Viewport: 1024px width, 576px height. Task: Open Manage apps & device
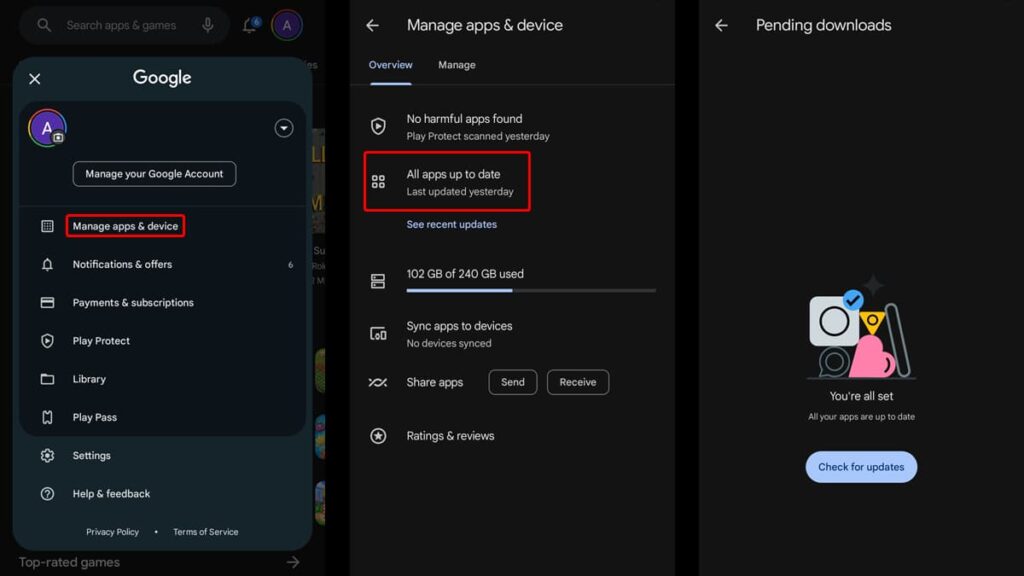tap(125, 226)
